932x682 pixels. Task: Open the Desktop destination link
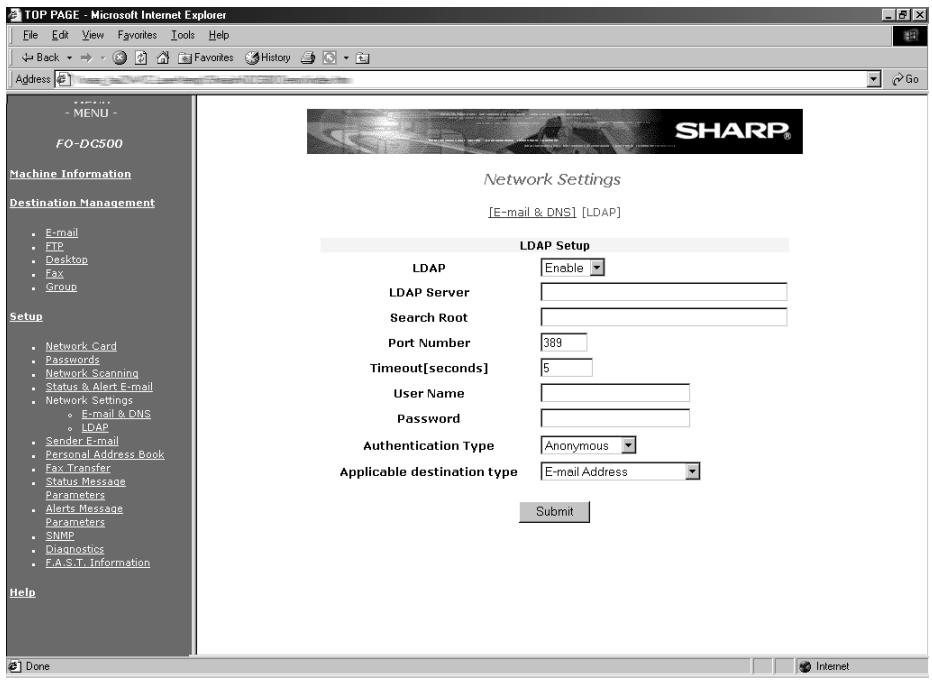tap(67, 260)
